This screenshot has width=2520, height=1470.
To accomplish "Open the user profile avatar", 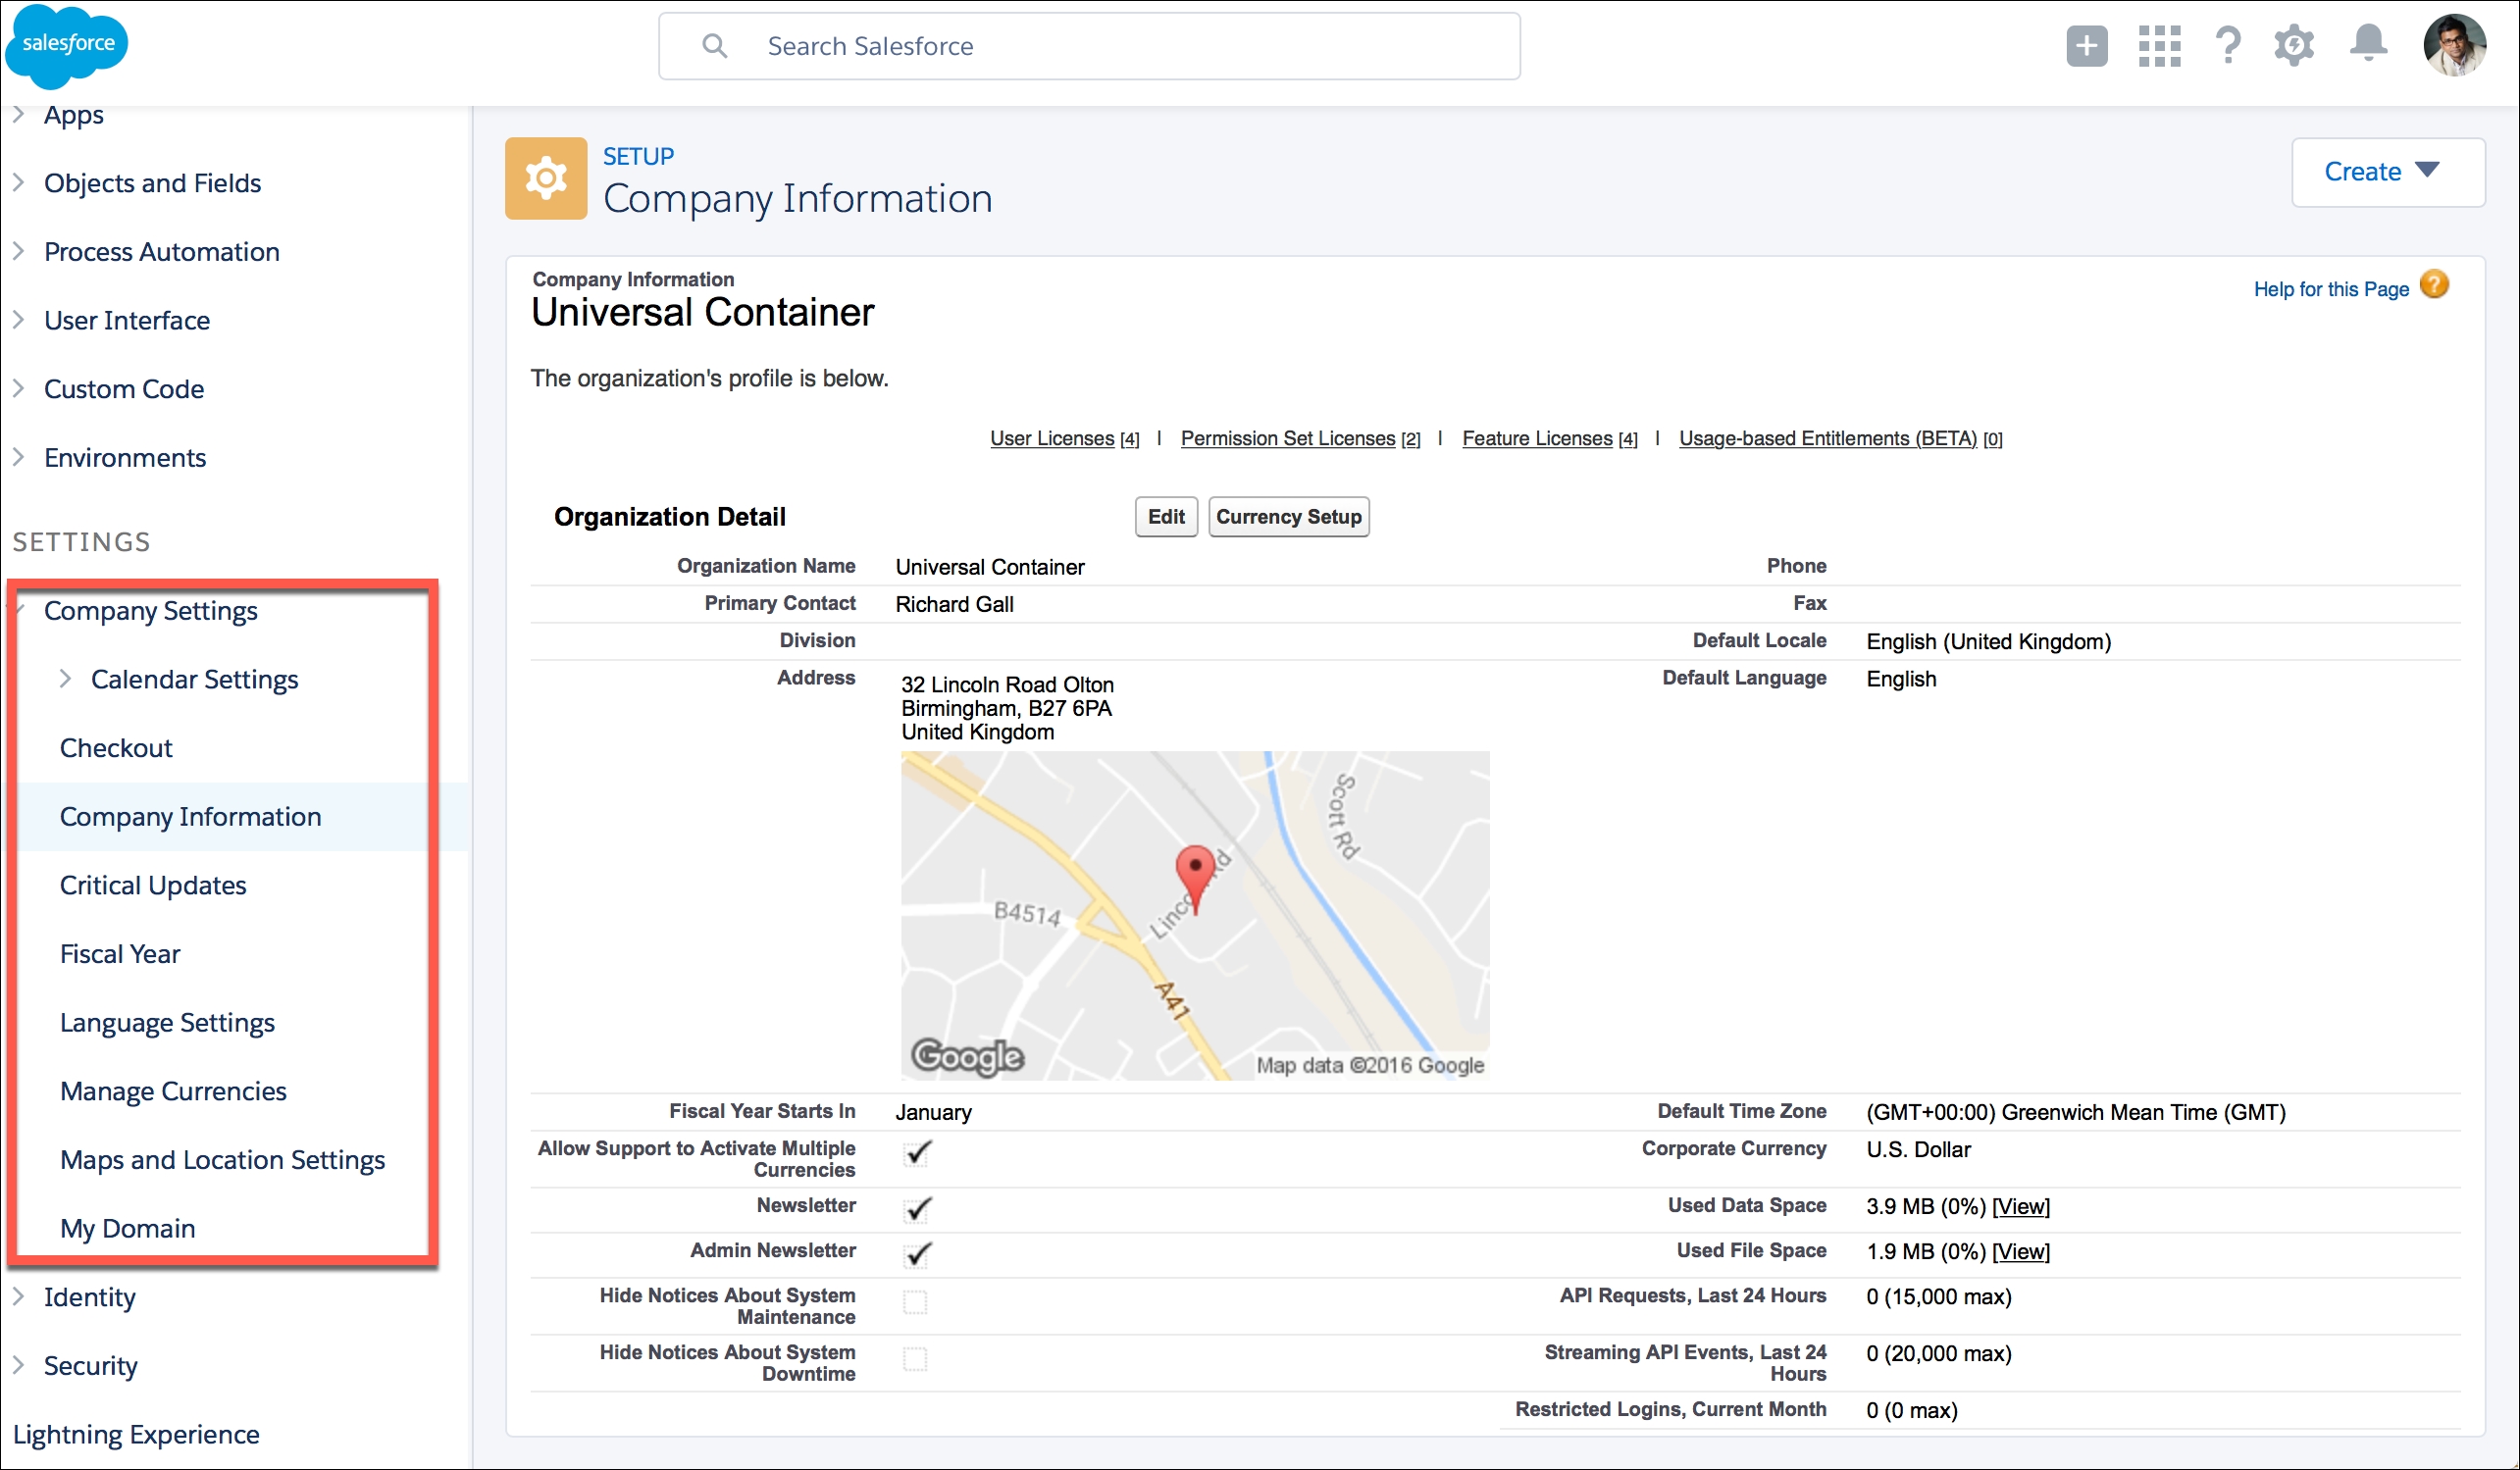I will pyautogui.click(x=2454, y=46).
